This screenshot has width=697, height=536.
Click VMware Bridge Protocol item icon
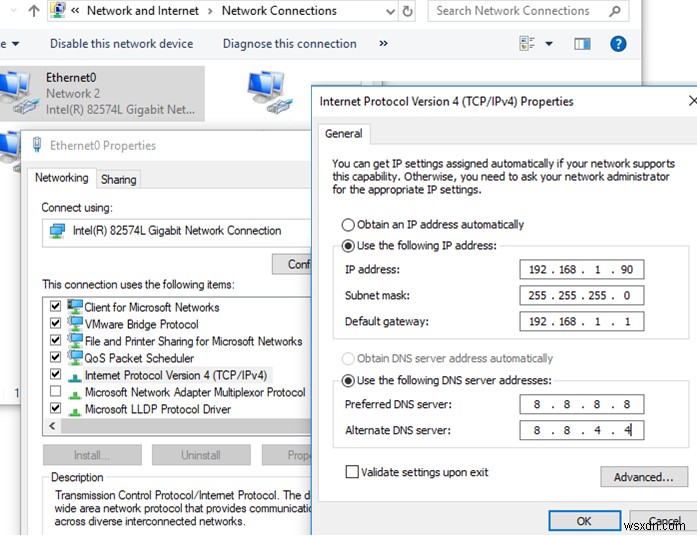click(75, 323)
